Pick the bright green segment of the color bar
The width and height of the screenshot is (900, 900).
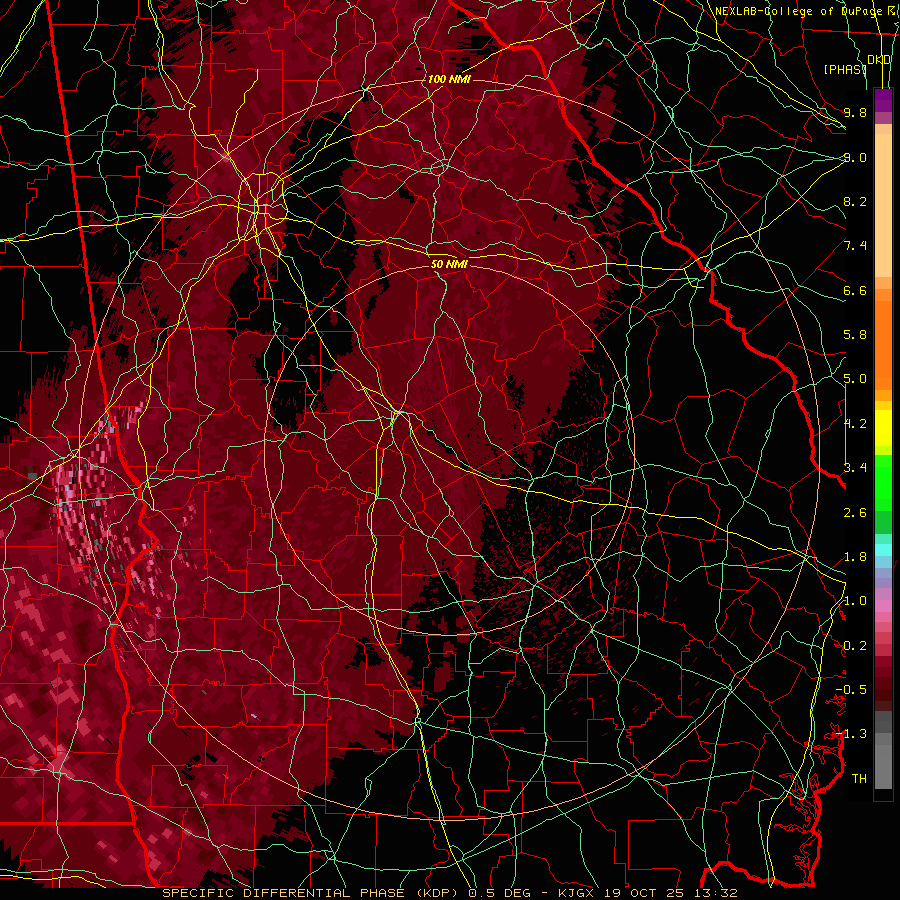(883, 482)
